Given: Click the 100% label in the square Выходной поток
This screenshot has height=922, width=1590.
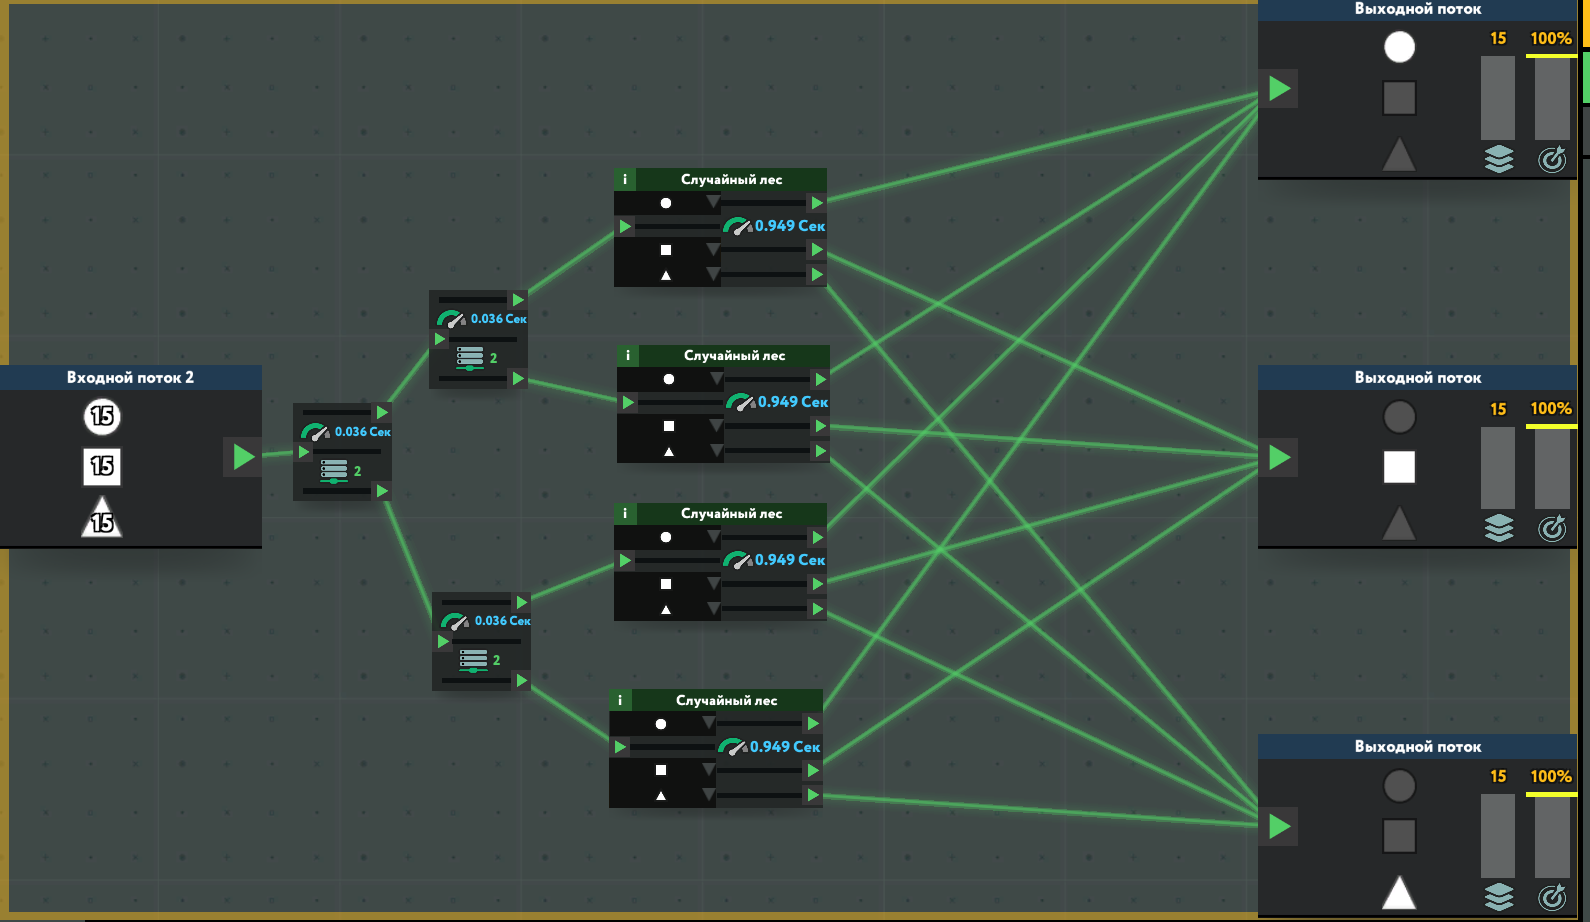Looking at the screenshot, I should coord(1551,408).
